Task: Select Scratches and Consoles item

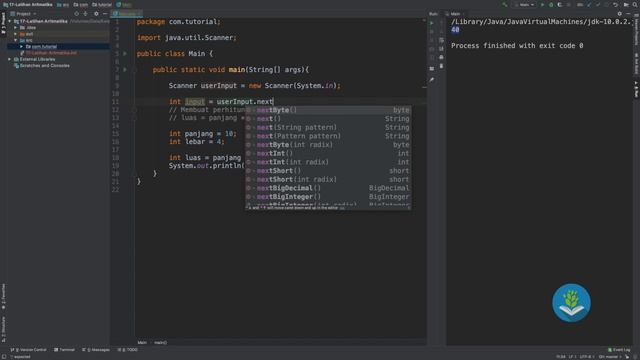Action: click(x=41, y=65)
